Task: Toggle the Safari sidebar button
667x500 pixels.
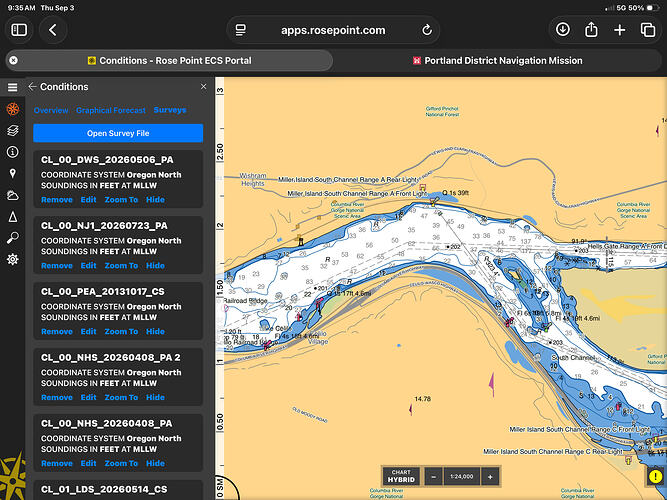Action: tap(19, 30)
